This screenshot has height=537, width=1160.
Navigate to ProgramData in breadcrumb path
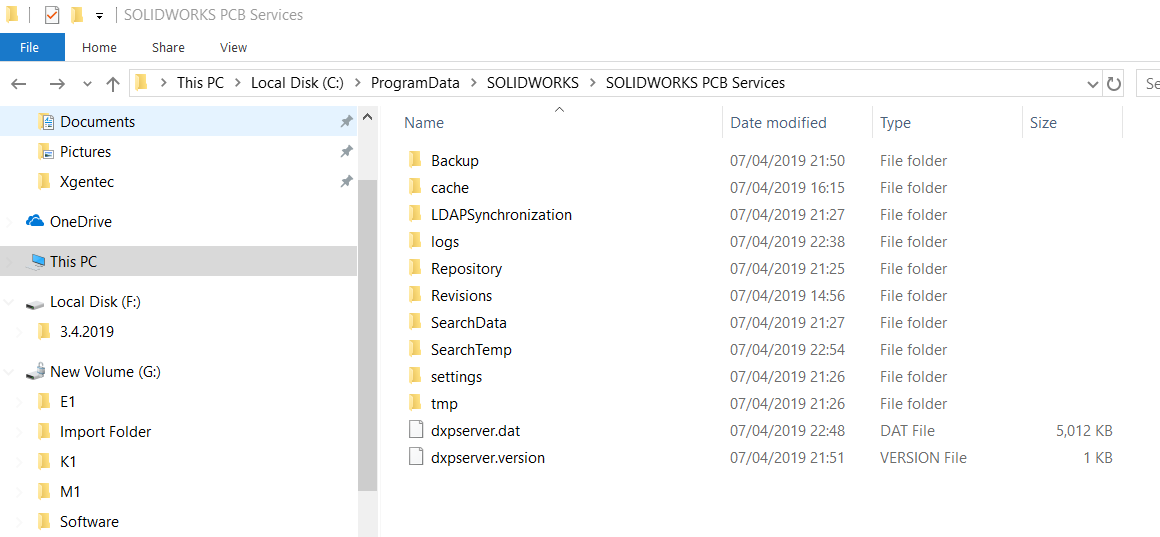415,83
